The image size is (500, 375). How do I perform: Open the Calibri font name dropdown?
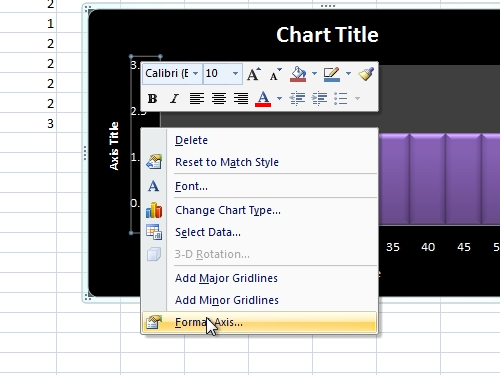[196, 73]
